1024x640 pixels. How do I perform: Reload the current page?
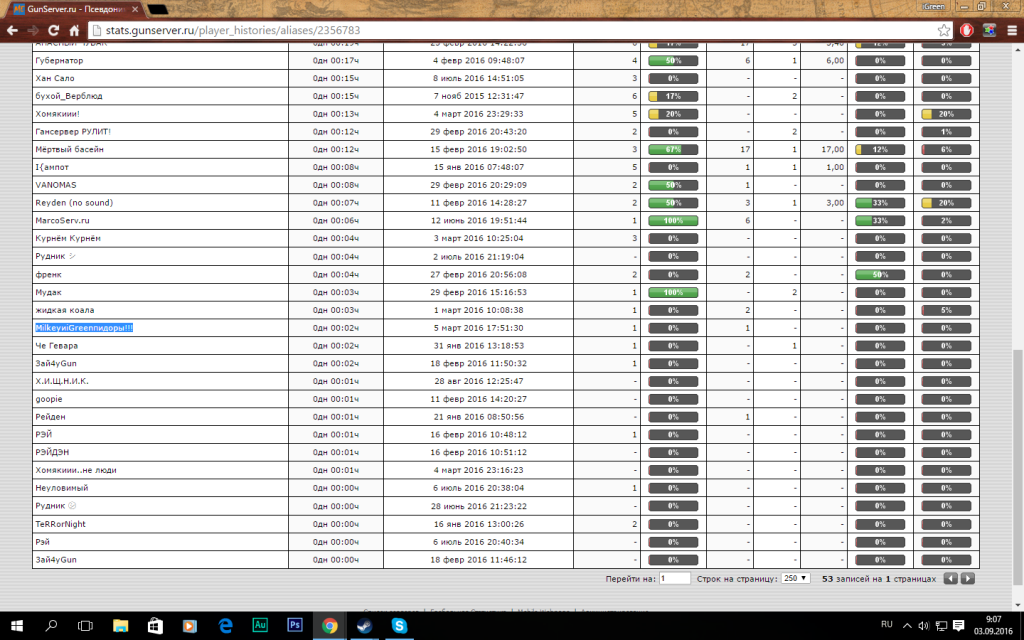[x=55, y=30]
